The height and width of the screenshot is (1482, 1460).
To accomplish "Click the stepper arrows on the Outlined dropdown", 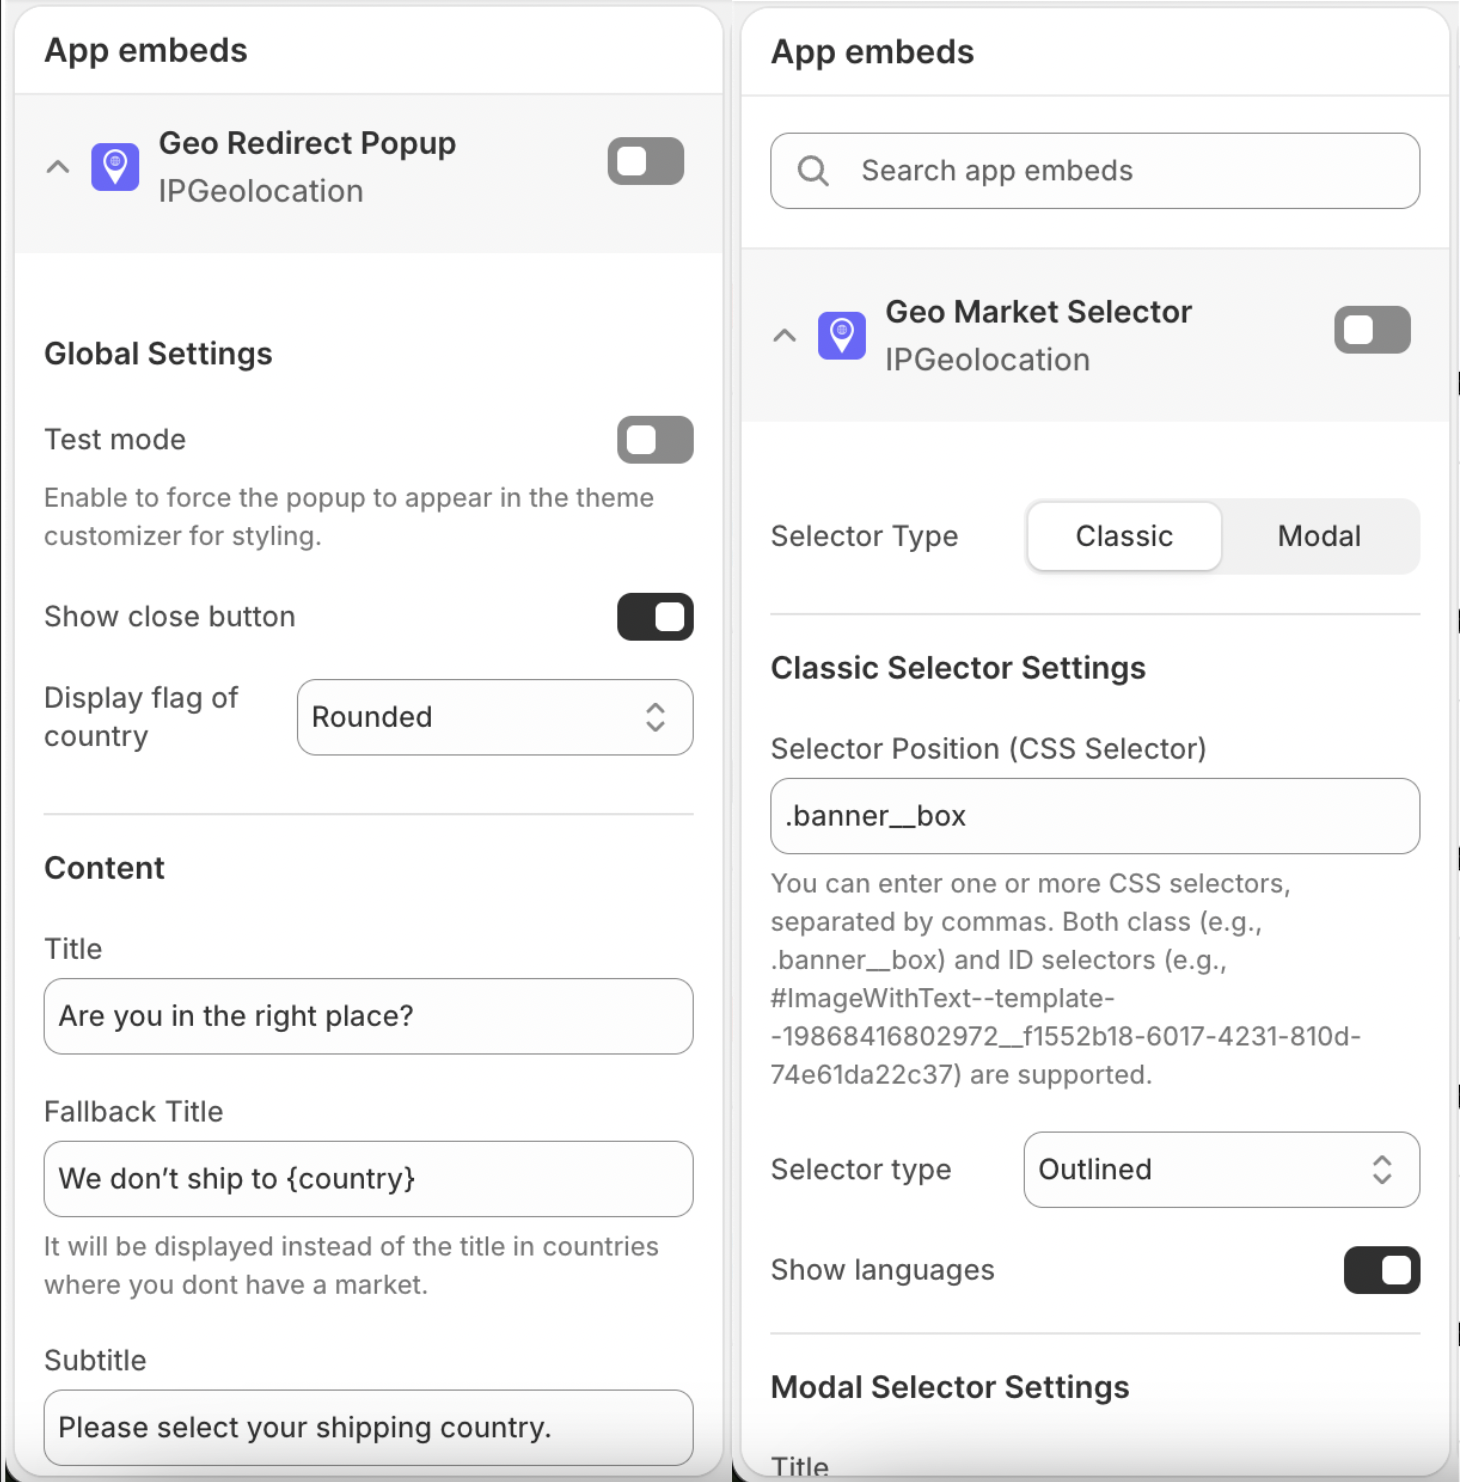I will click(x=1381, y=1170).
